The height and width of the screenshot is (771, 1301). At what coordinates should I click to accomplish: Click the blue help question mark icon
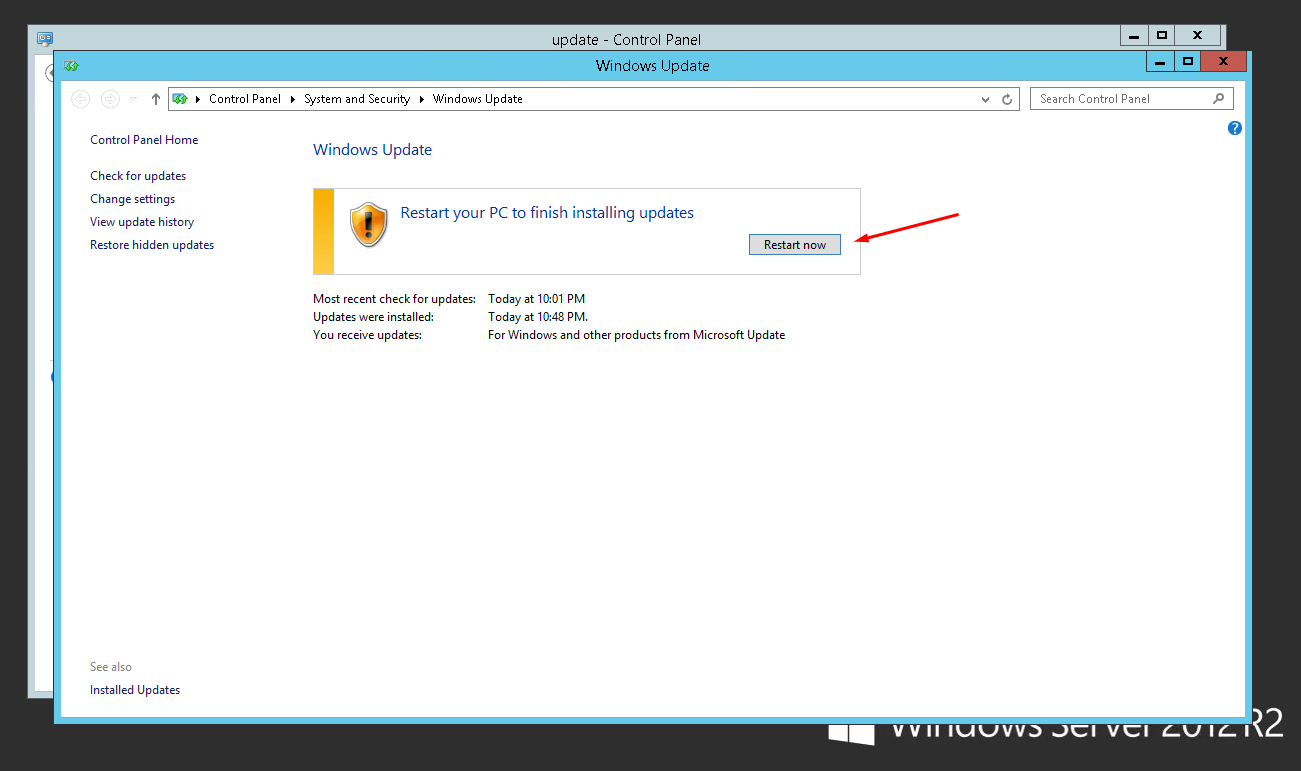[1235, 128]
